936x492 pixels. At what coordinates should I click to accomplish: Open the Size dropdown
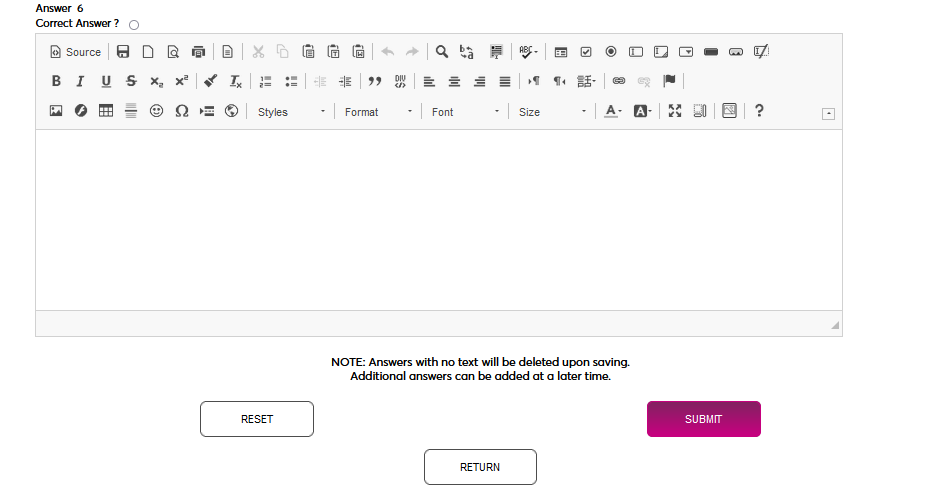coord(552,112)
